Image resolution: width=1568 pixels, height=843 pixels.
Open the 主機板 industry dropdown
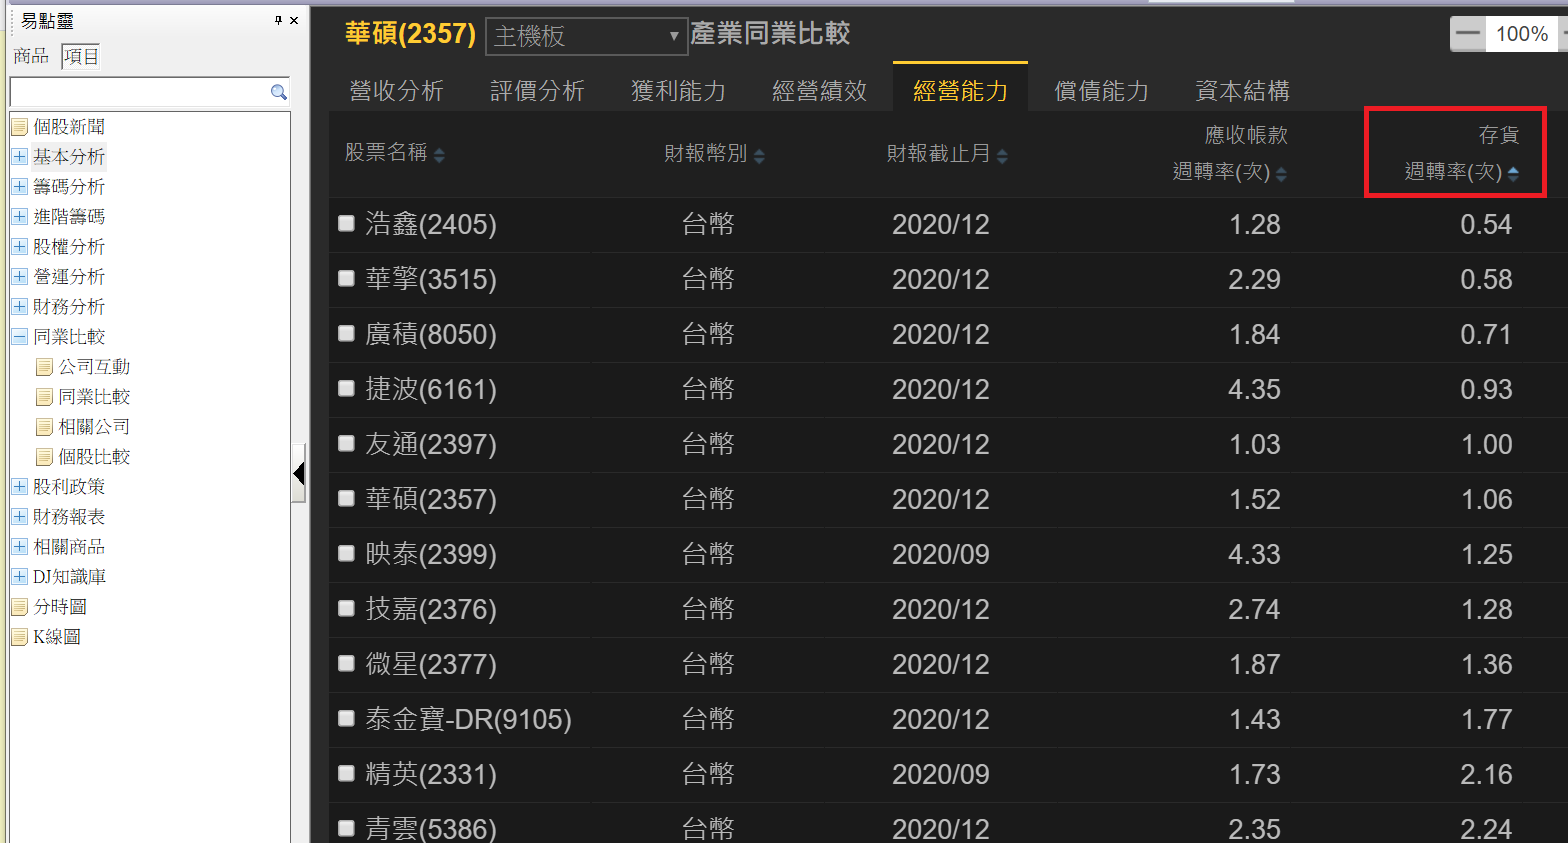pyautogui.click(x=586, y=36)
